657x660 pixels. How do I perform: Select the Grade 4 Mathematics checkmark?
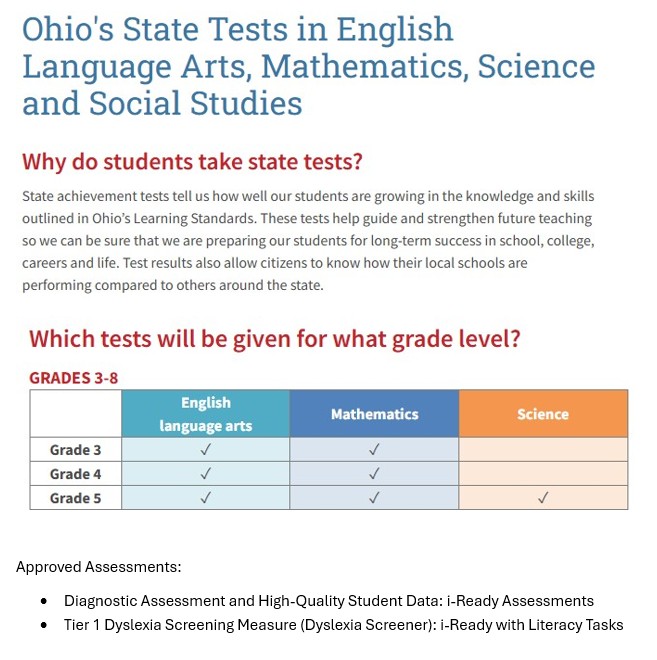click(374, 474)
